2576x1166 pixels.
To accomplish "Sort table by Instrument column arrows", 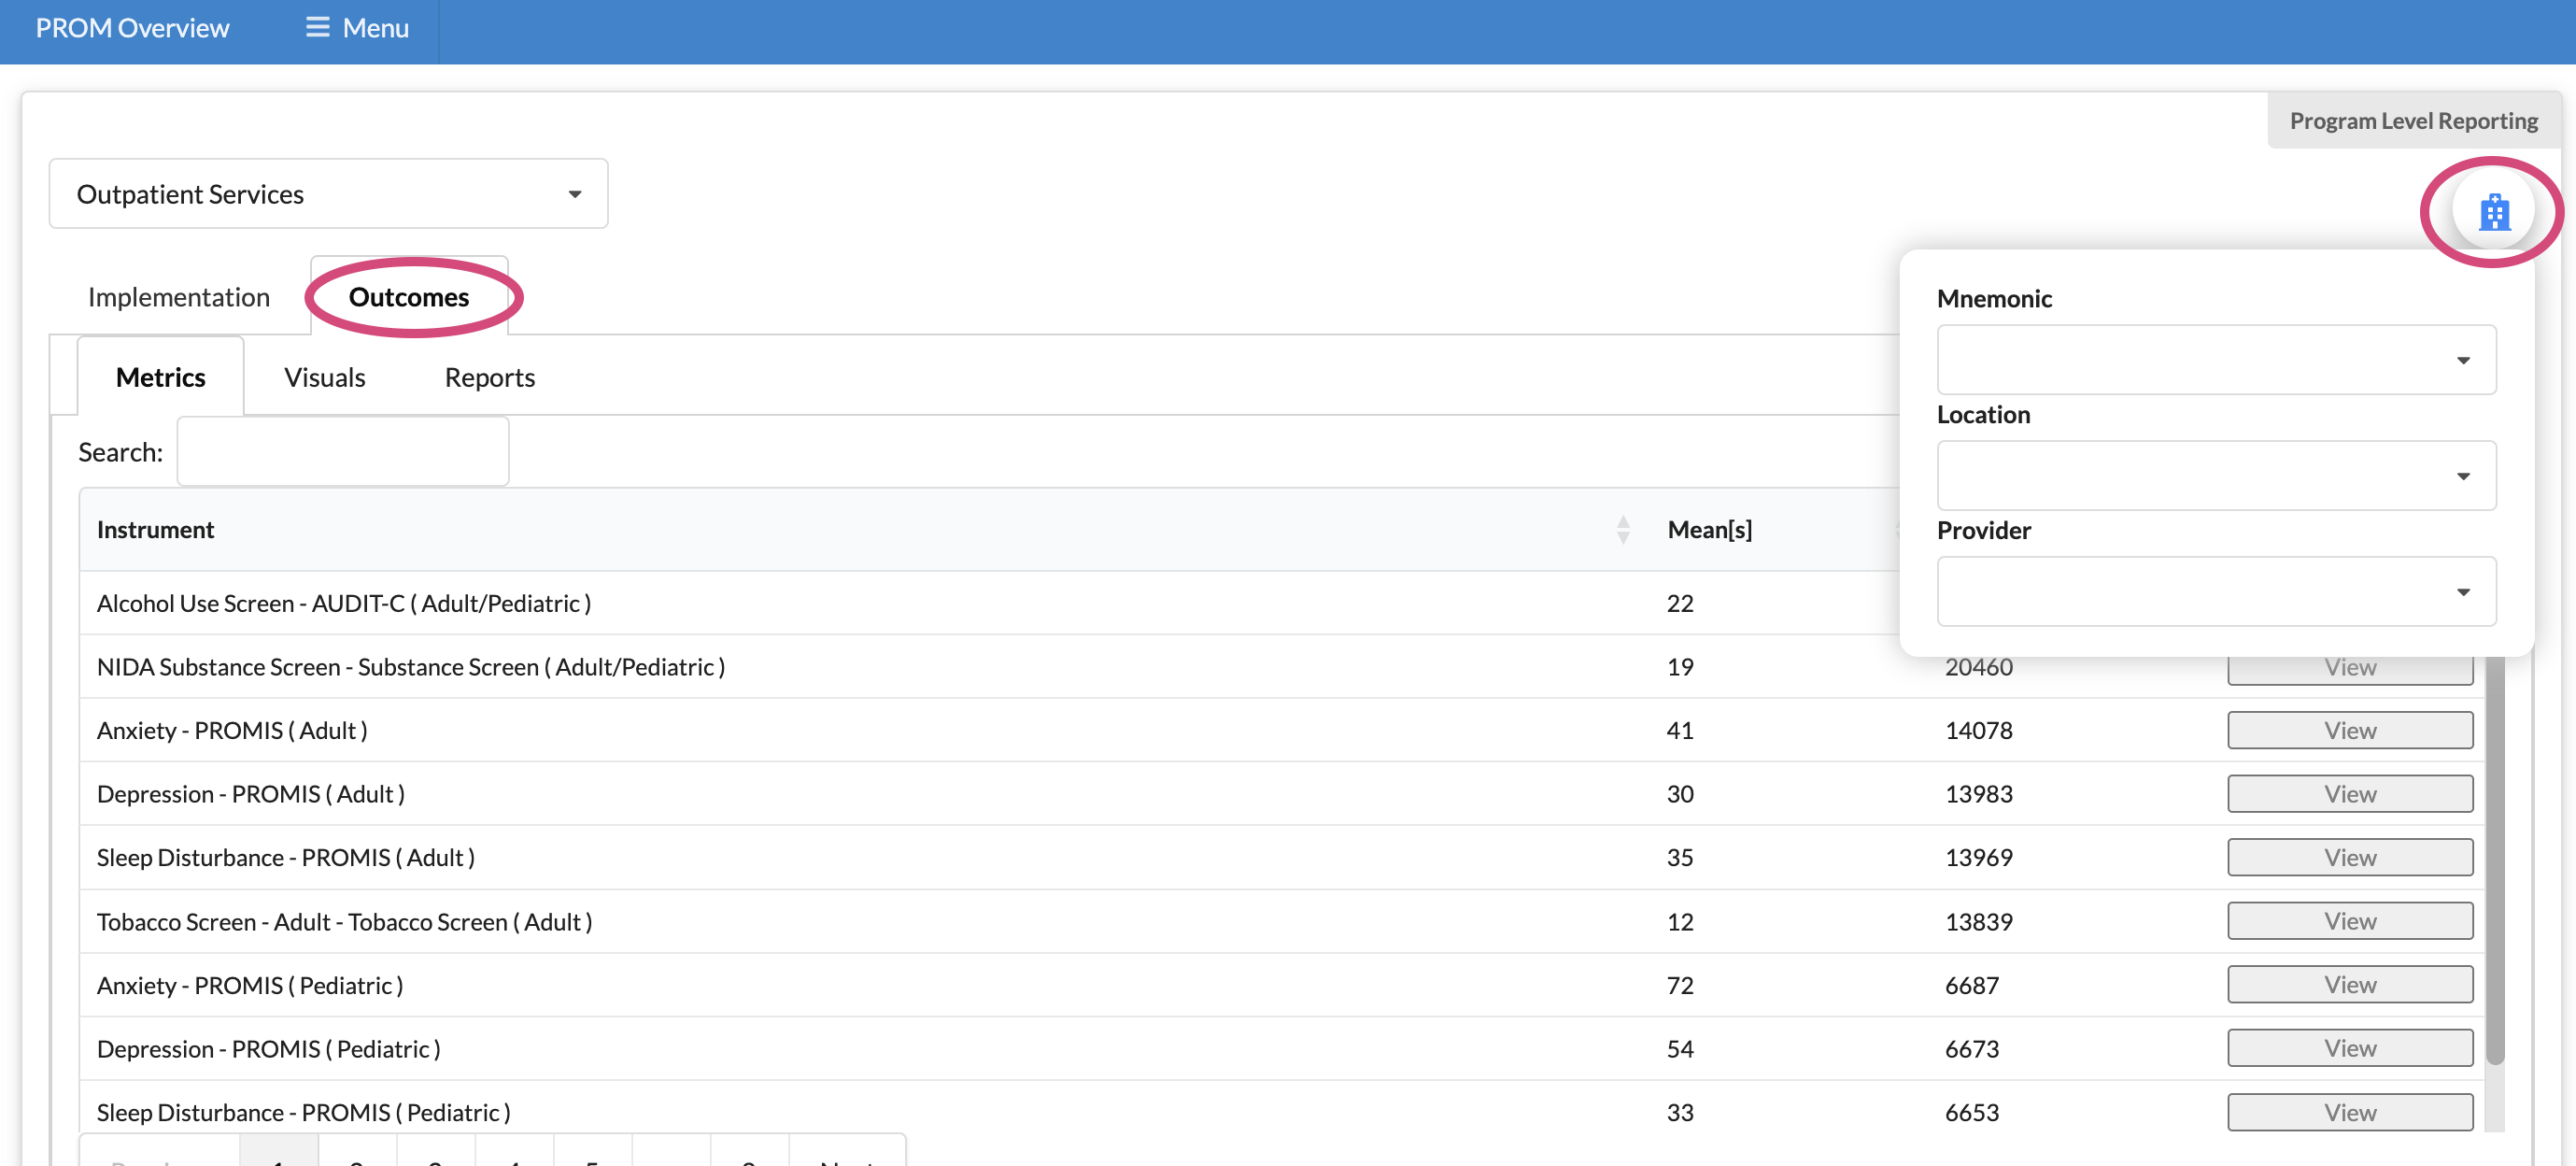I will (1623, 530).
